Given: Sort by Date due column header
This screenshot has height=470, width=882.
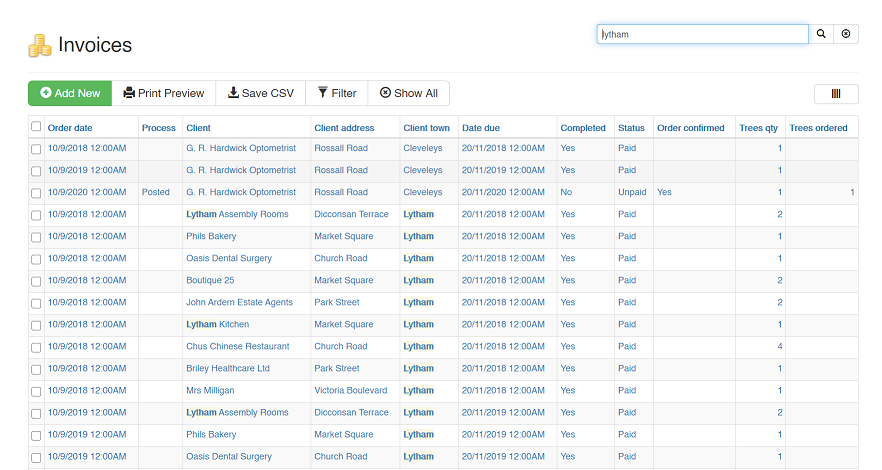Looking at the screenshot, I should pos(481,128).
